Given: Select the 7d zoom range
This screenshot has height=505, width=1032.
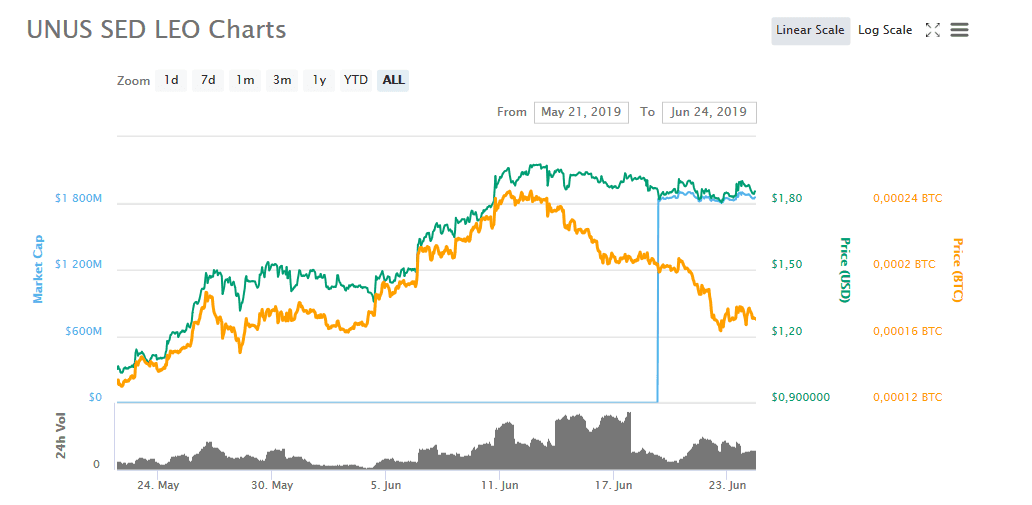Looking at the screenshot, I should click(208, 80).
